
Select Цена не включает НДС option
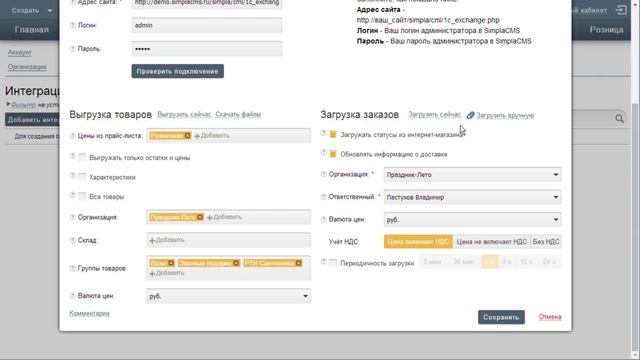tap(491, 242)
